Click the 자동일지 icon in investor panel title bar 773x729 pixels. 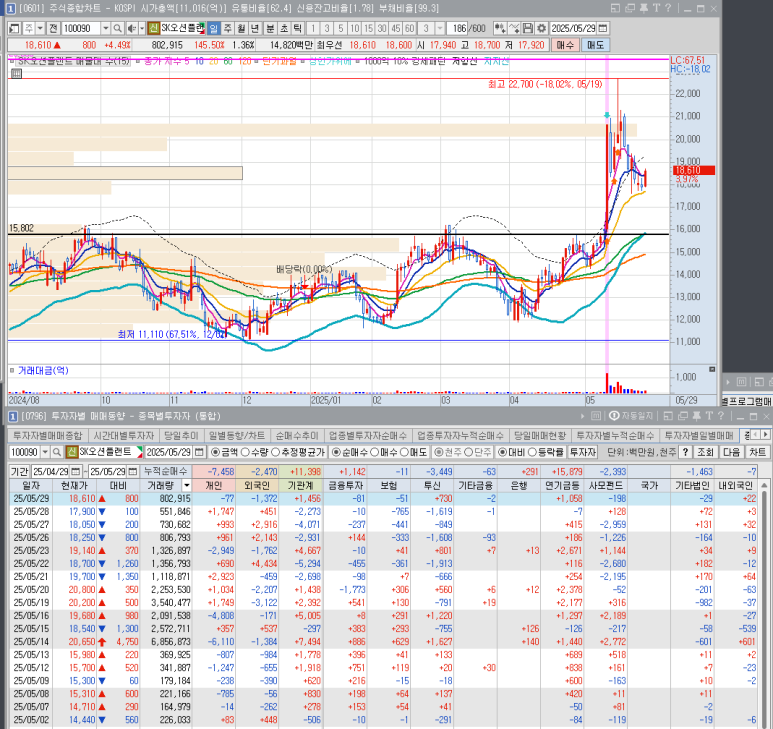coord(632,416)
